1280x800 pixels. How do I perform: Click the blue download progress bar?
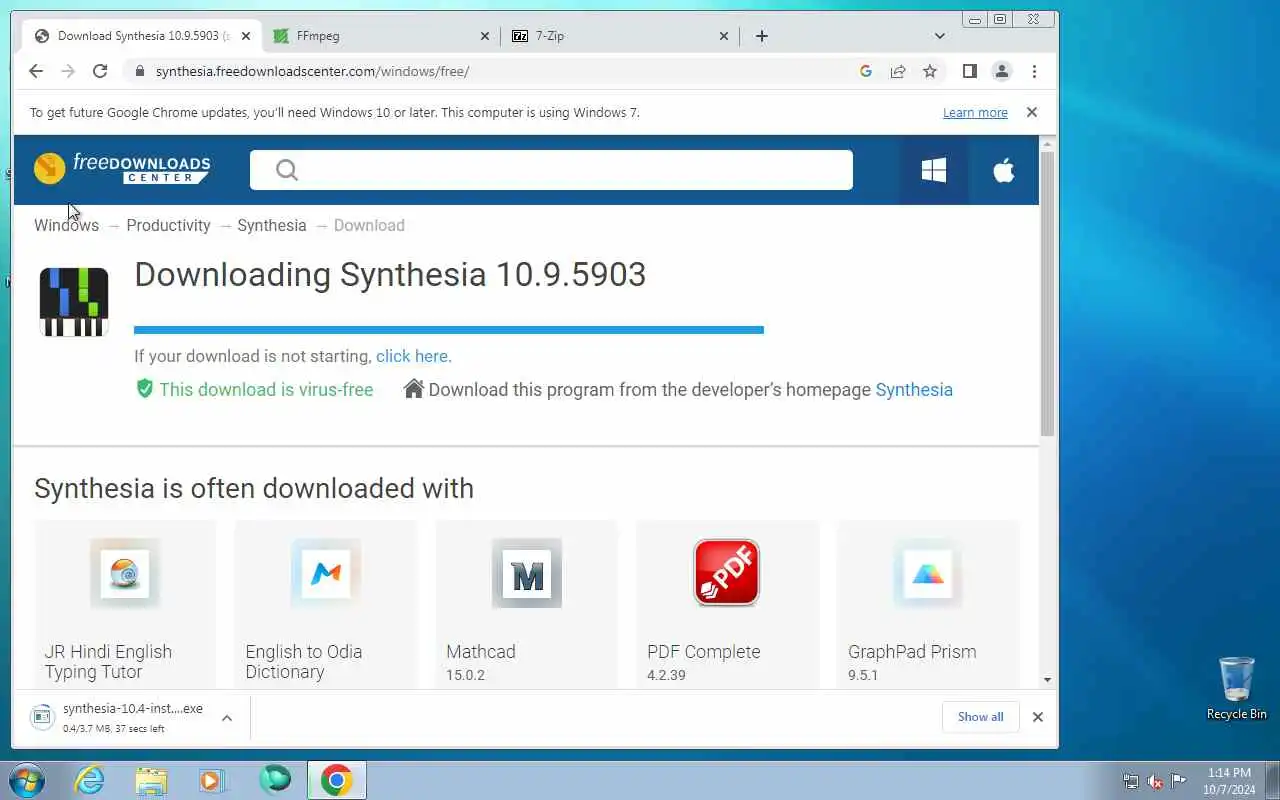449,330
